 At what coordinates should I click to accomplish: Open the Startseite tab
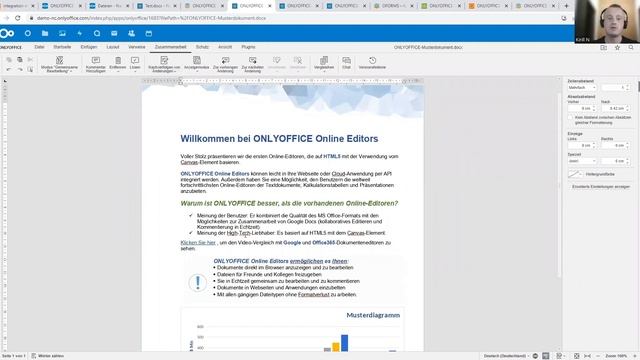click(x=62, y=47)
